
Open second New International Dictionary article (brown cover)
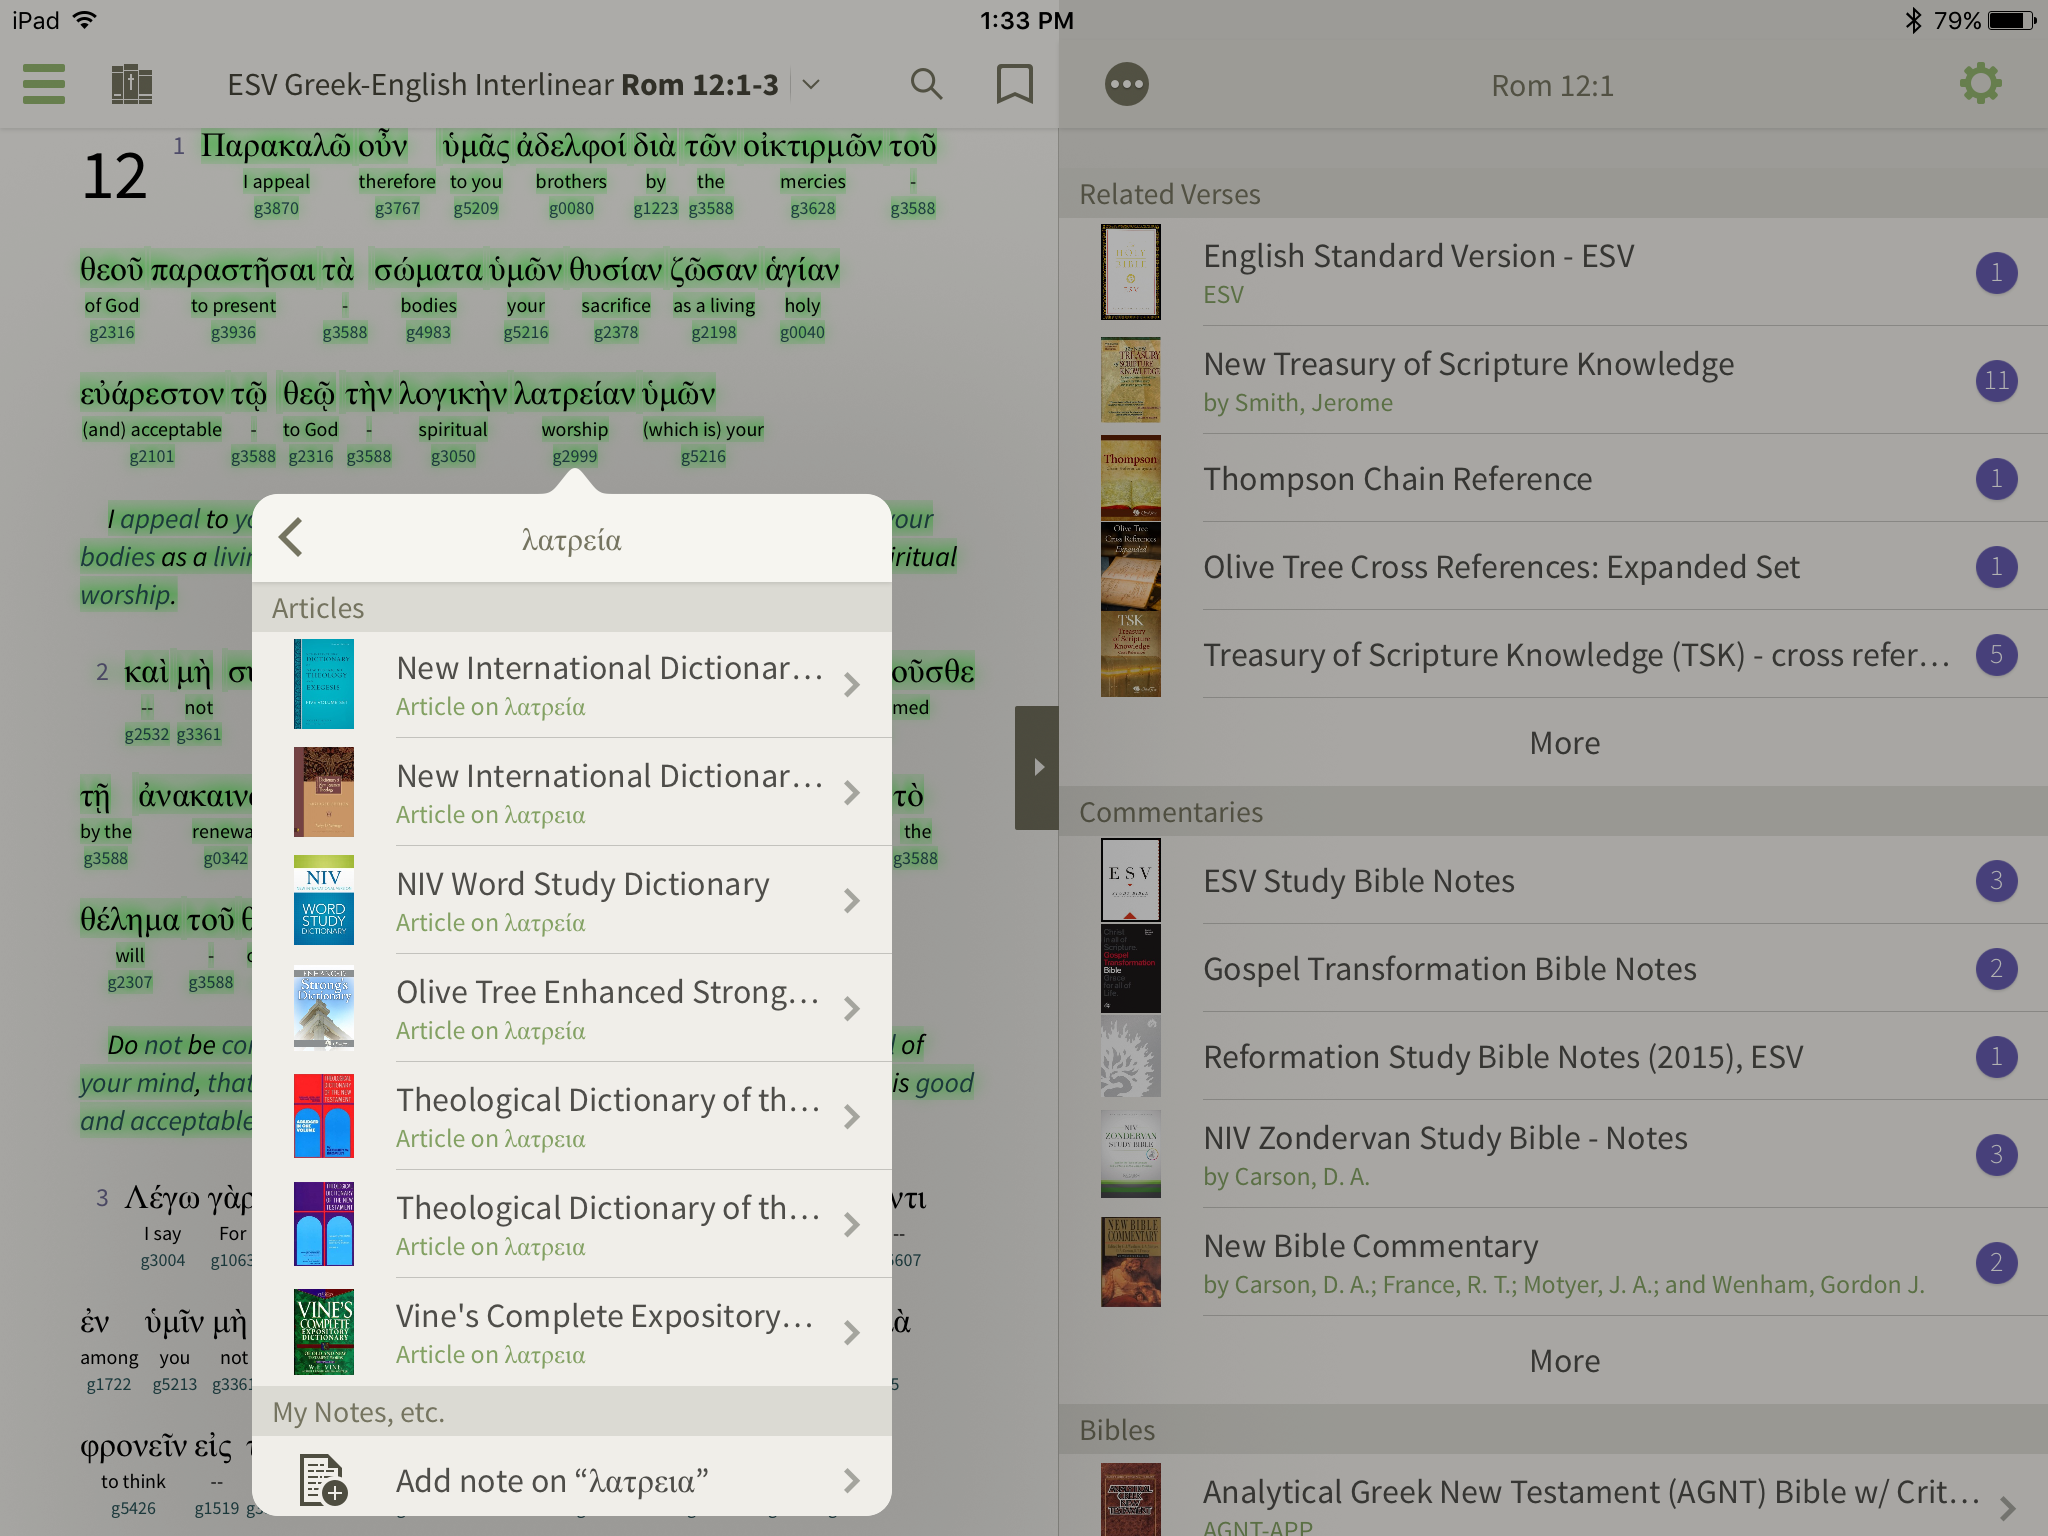coord(572,793)
